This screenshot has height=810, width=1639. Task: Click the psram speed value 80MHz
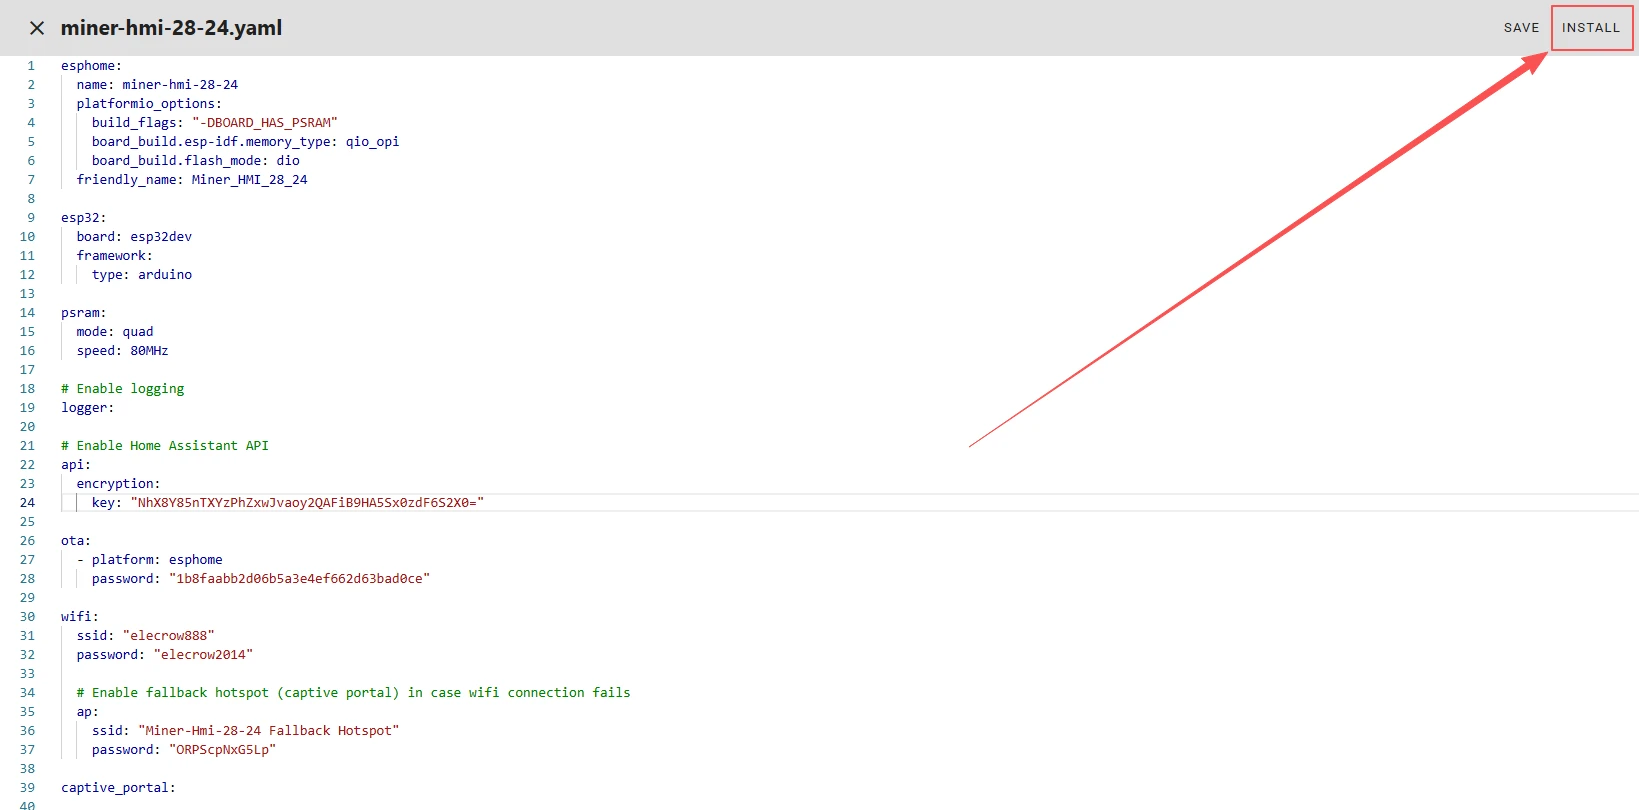[149, 351]
